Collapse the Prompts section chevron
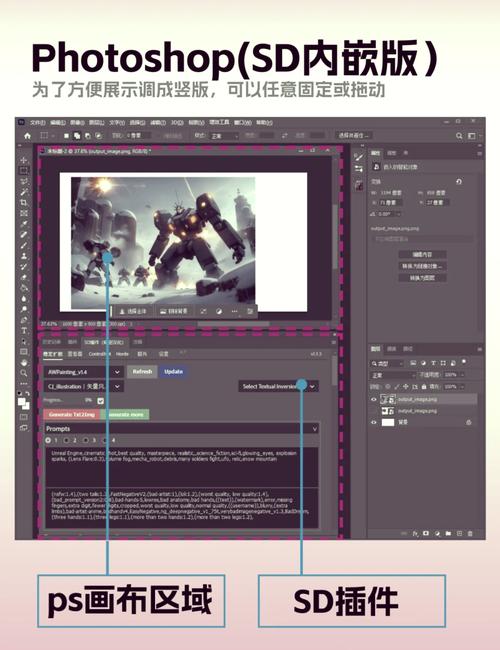Image resolution: width=500 pixels, height=650 pixels. coord(314,429)
